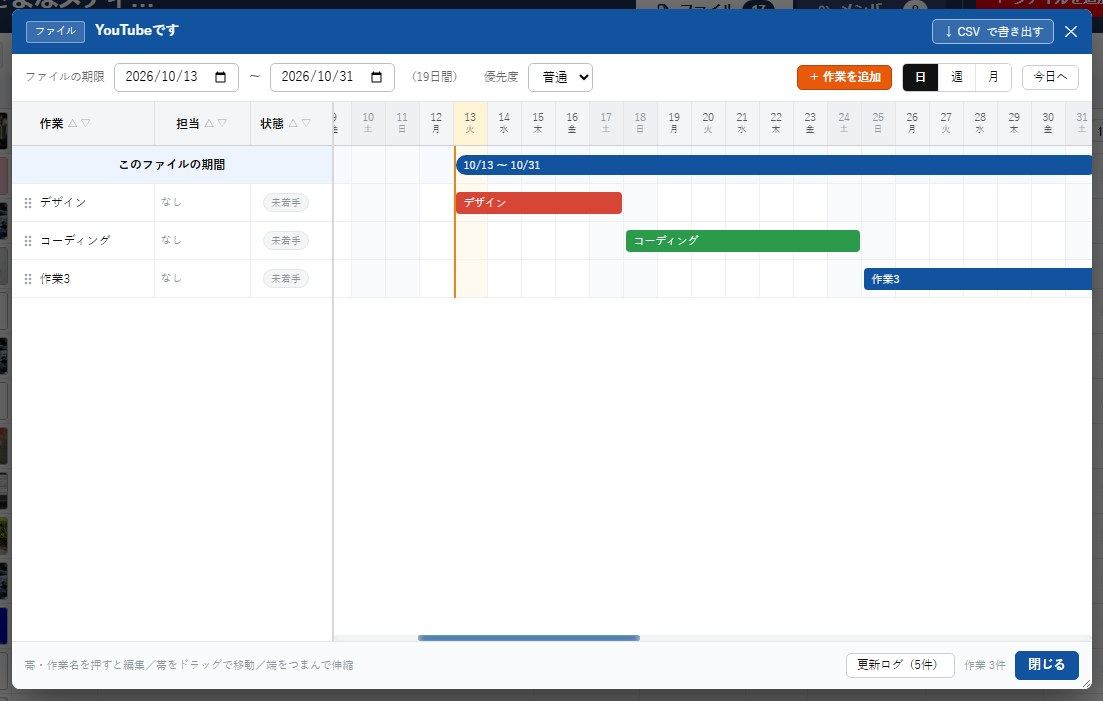Close the YouTubeです dialog with X
The image size is (1103, 701).
(1071, 32)
